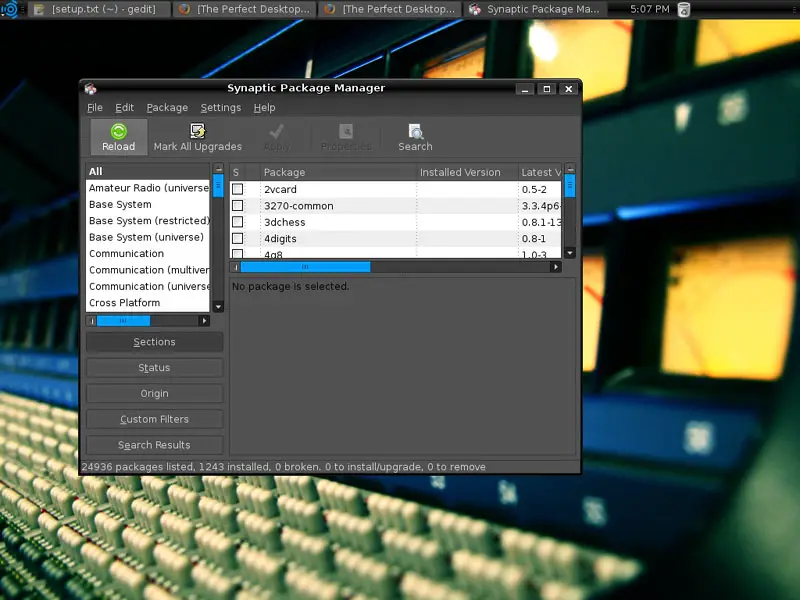The height and width of the screenshot is (600, 800).
Task: Select Communication (universe) section
Action: pyautogui.click(x=147, y=286)
